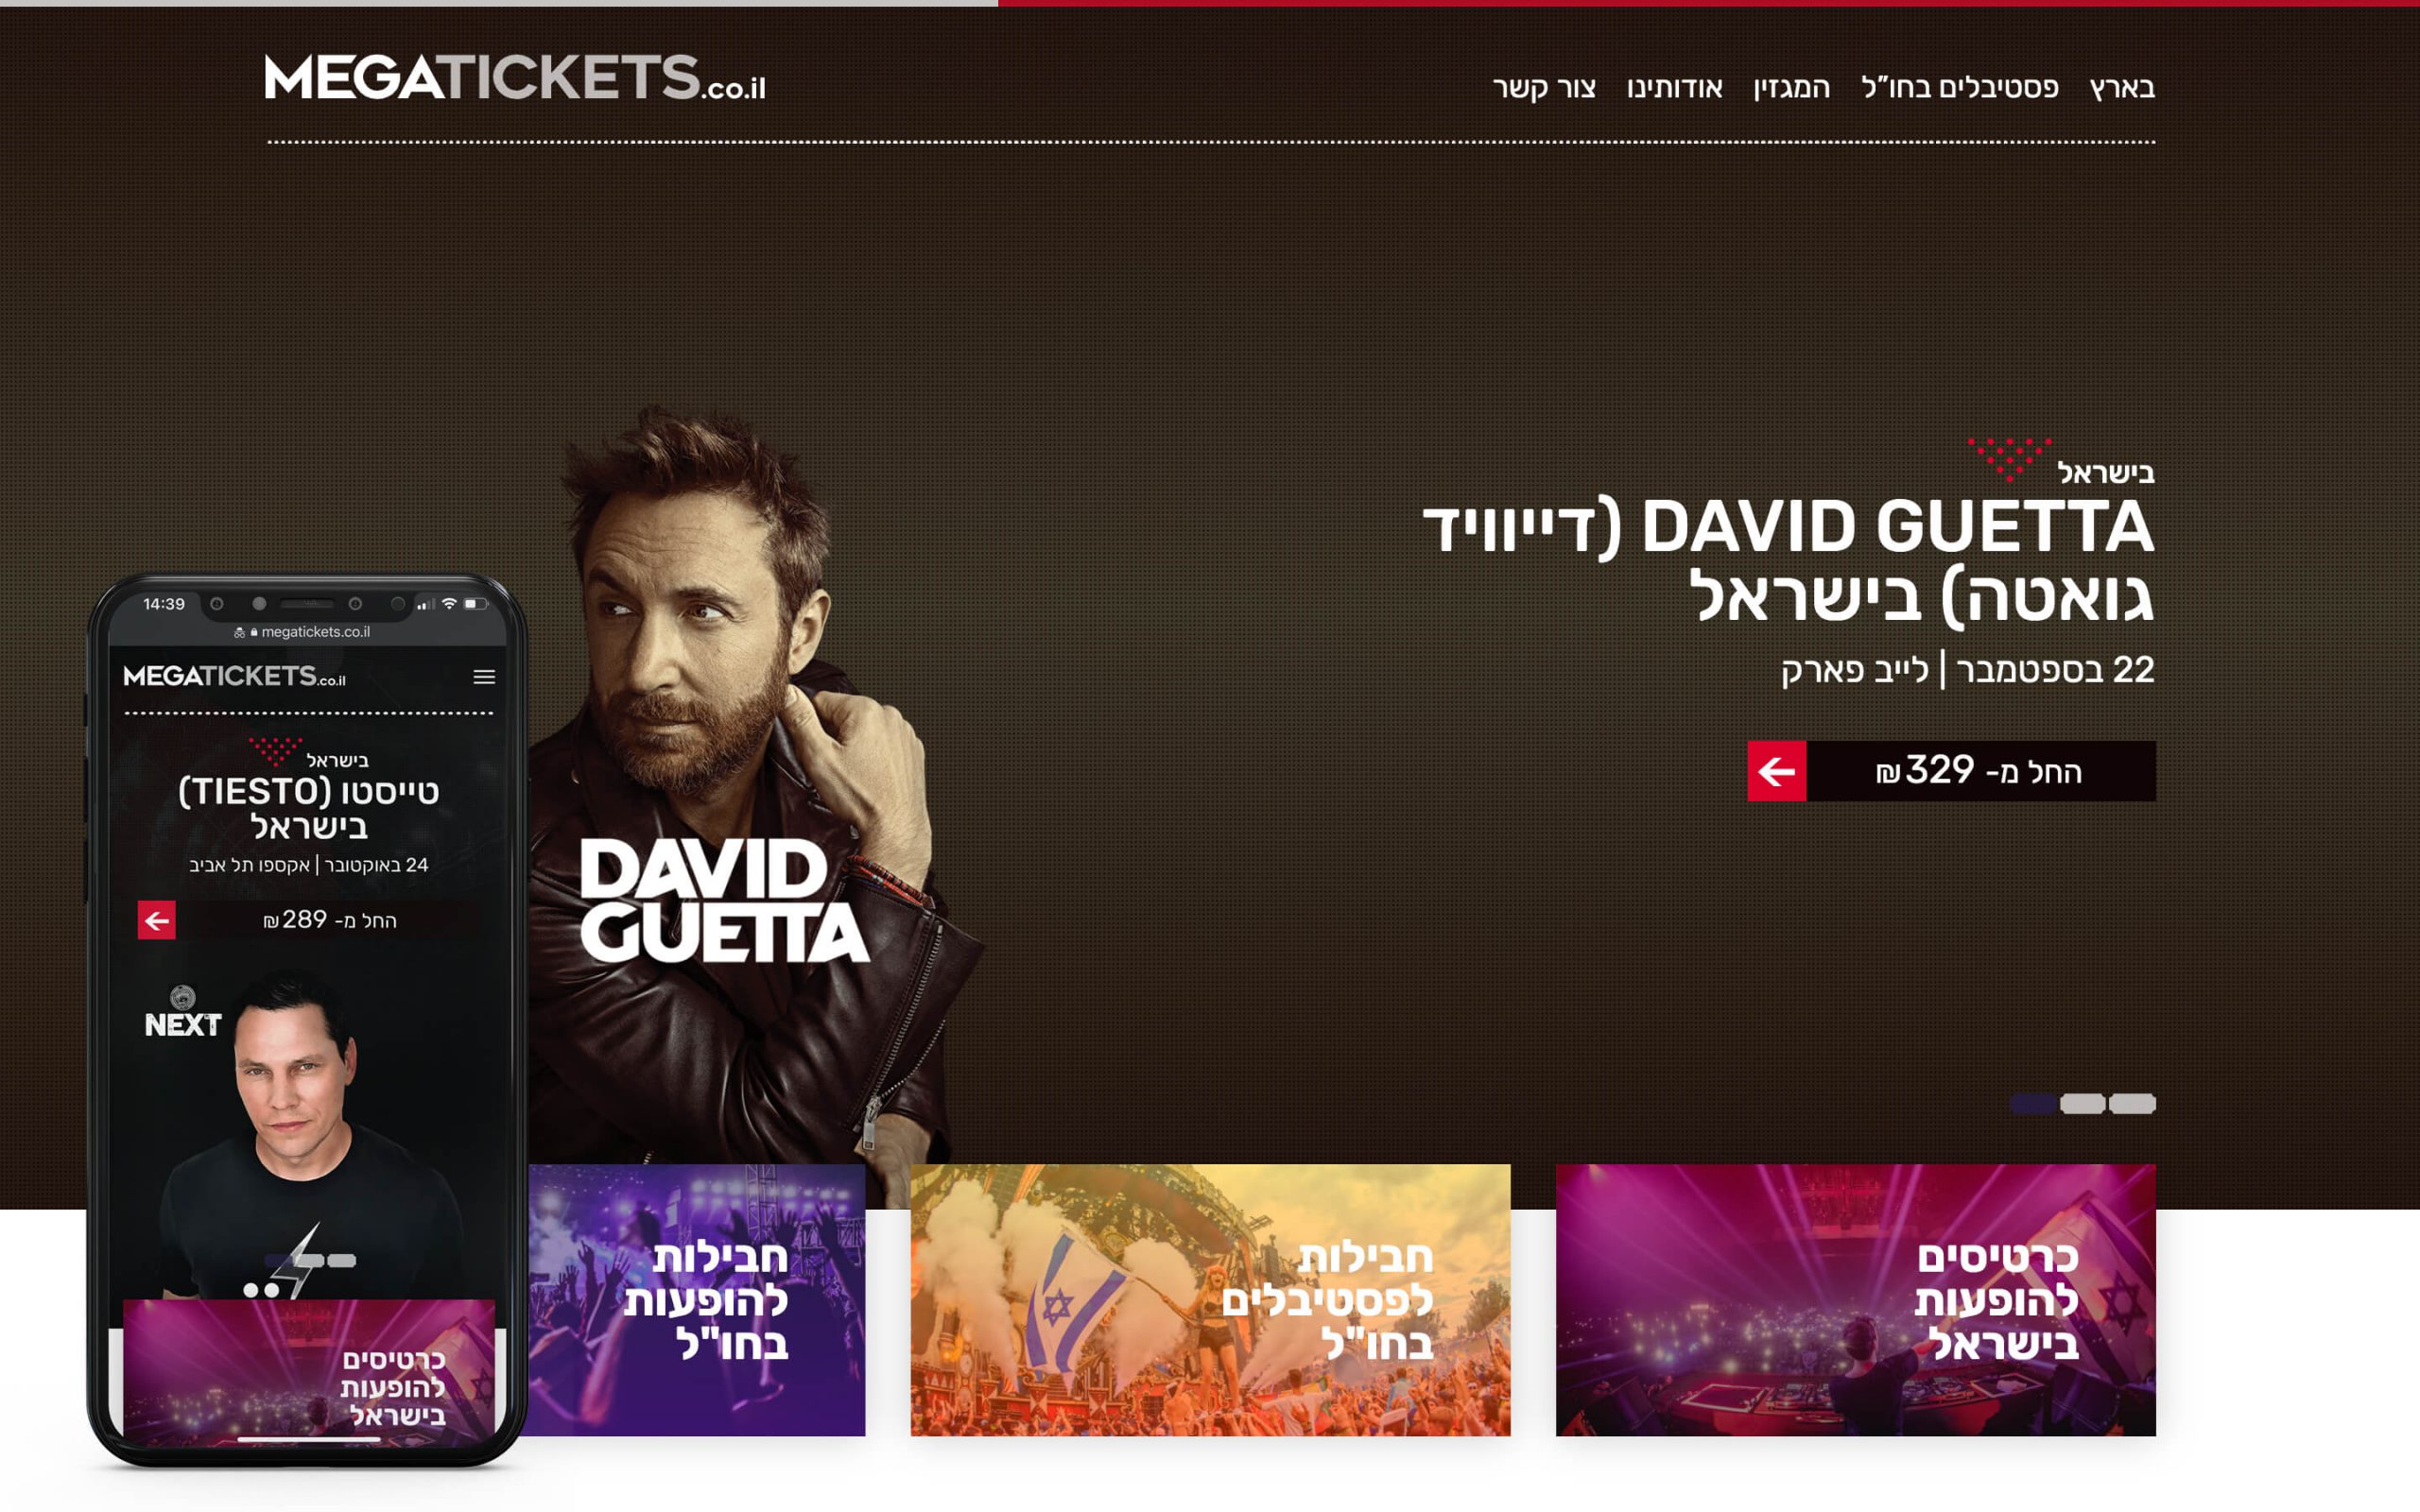Select the rightmost gray slider dot
This screenshot has height=1512, width=2420.
[x=2132, y=1103]
